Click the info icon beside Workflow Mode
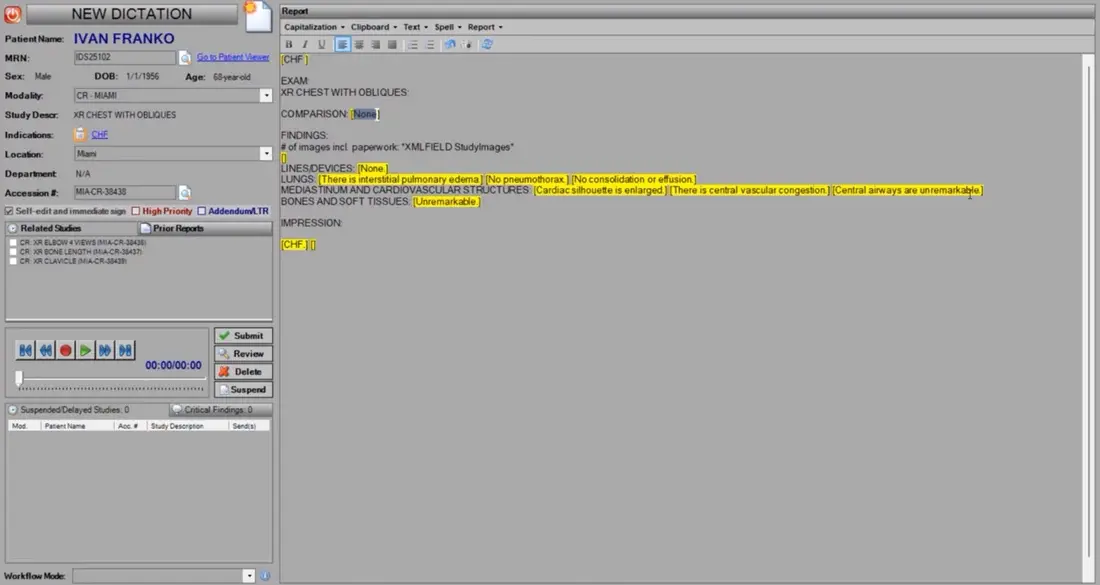This screenshot has width=1100, height=585. (x=265, y=576)
